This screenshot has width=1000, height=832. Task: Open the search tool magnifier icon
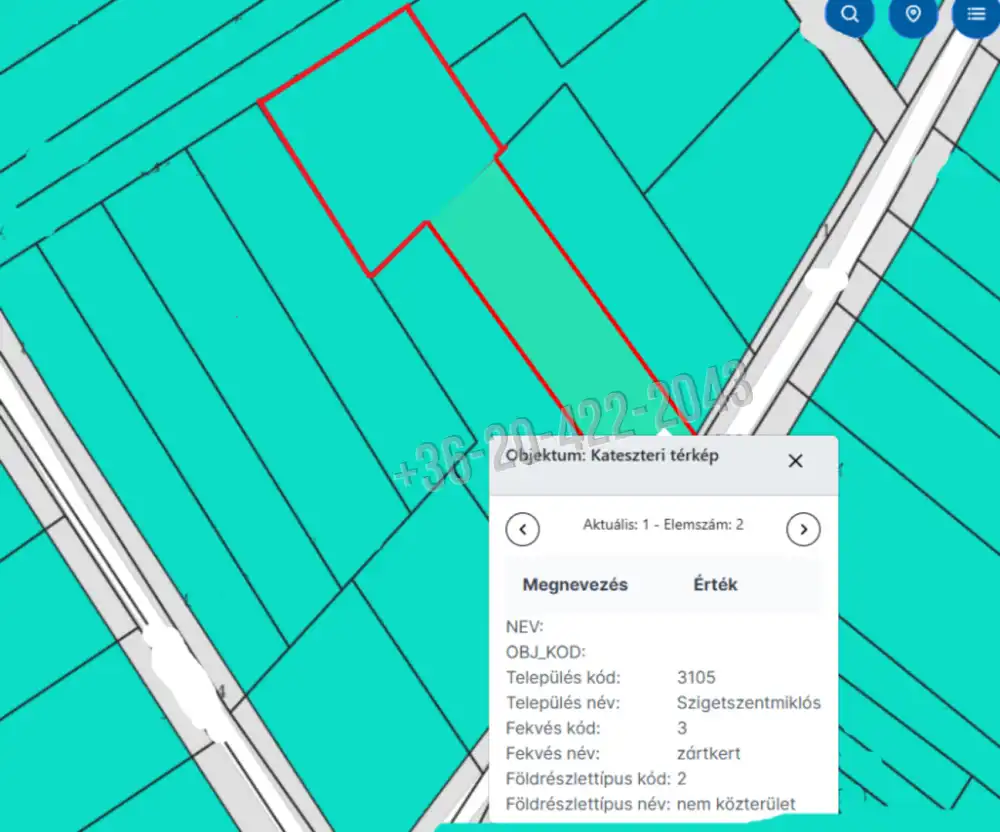850,14
